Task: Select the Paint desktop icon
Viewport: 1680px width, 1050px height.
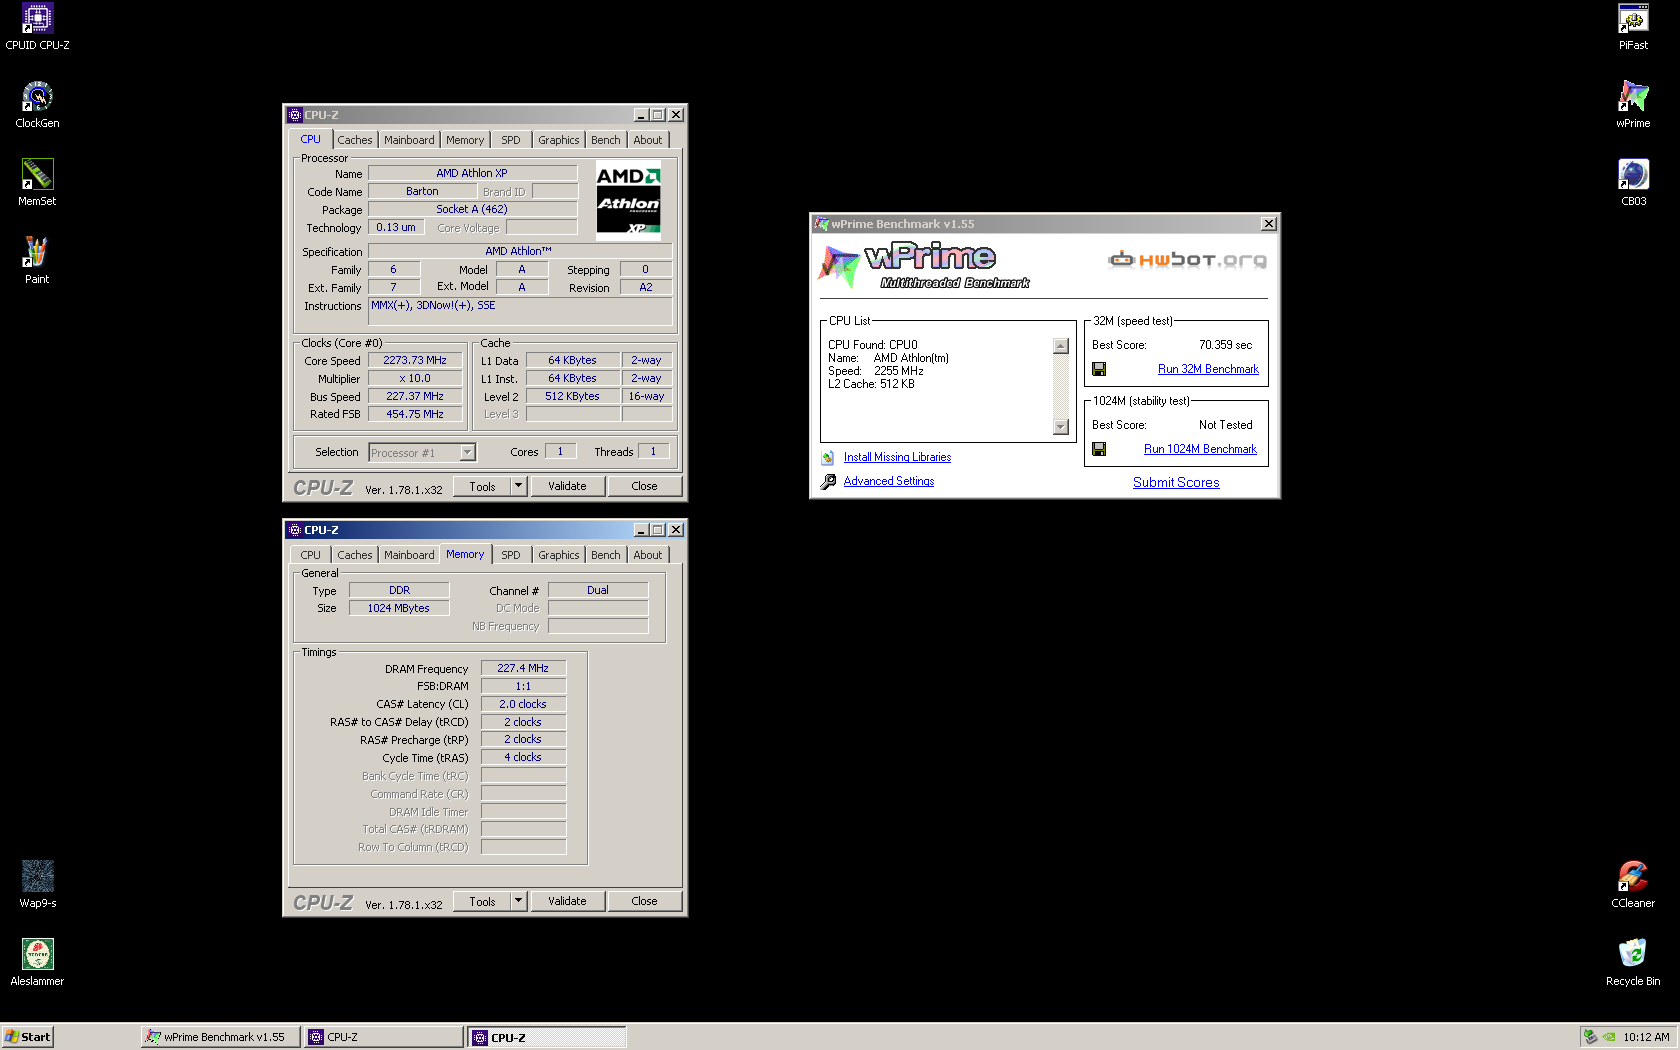Action: pos(37,261)
